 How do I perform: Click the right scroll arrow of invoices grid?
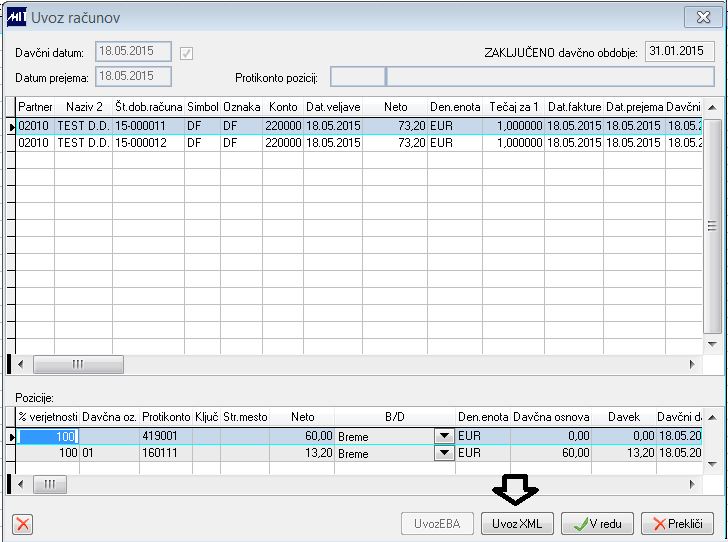coord(692,365)
